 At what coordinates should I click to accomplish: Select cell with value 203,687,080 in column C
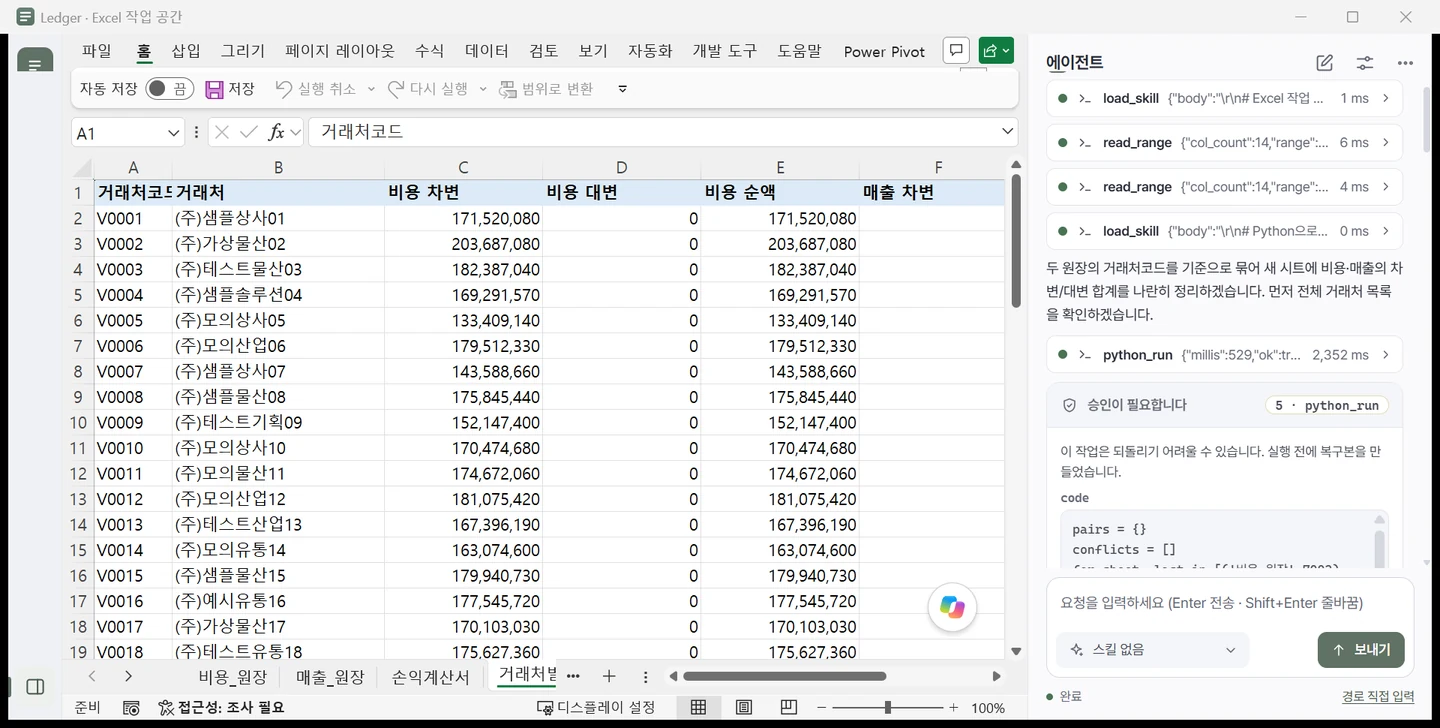[463, 244]
